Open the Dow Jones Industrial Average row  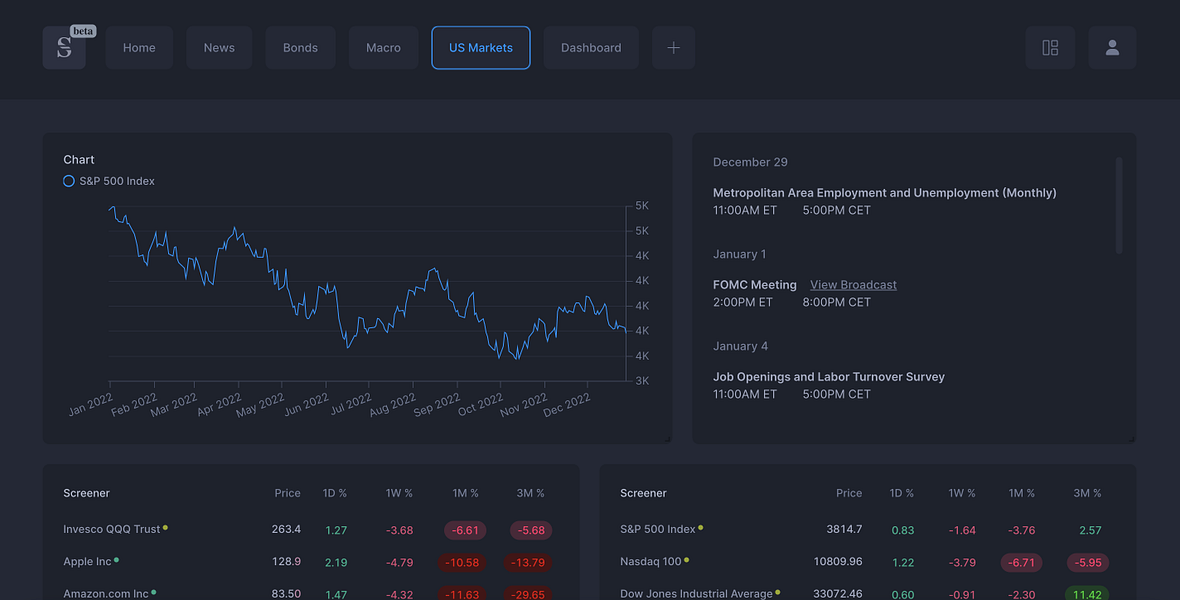tap(867, 594)
